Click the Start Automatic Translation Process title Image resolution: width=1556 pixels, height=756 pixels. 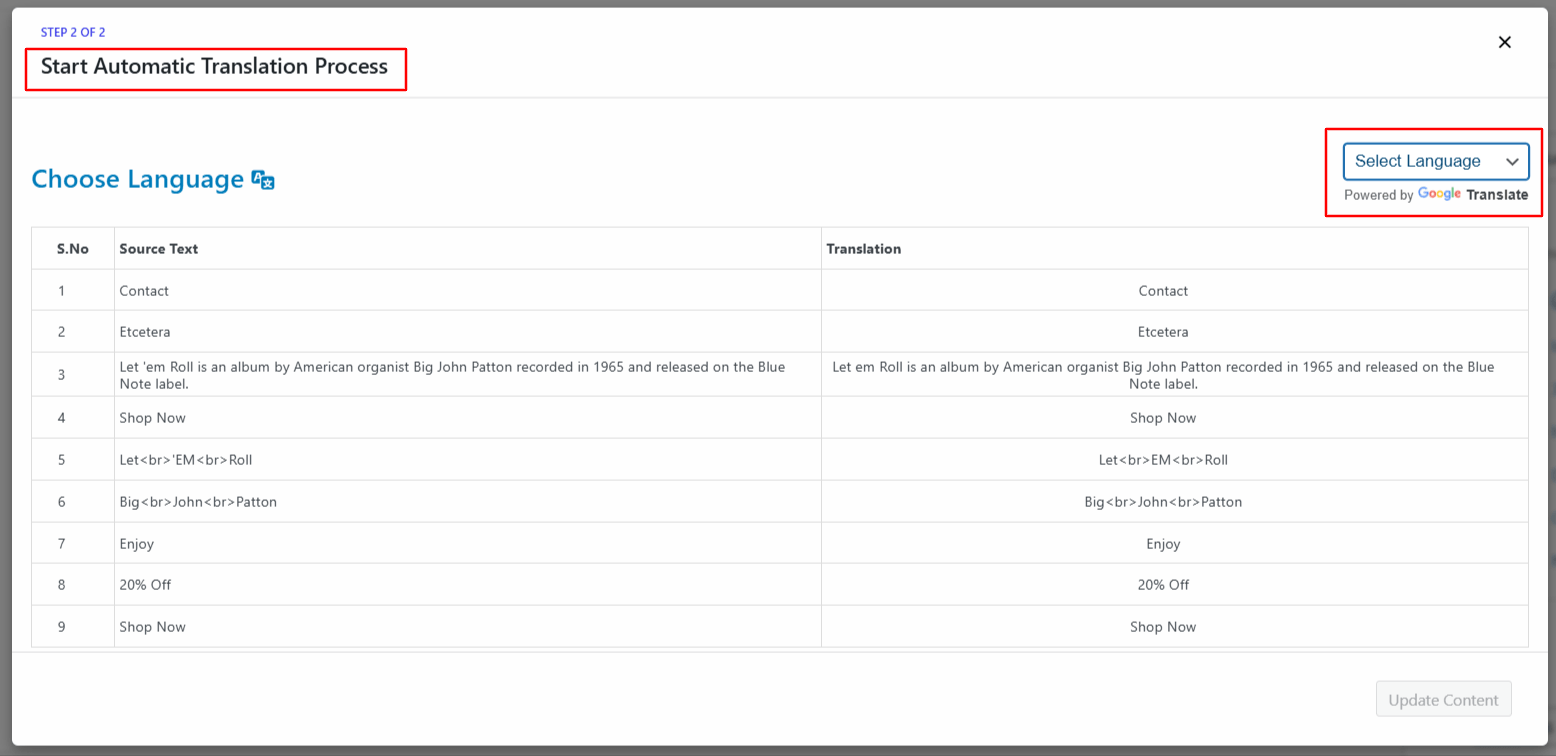pyautogui.click(x=214, y=67)
